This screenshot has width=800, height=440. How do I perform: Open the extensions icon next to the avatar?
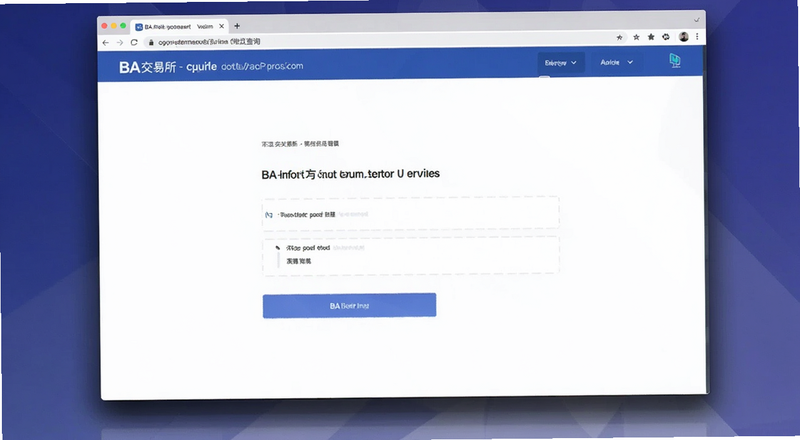666,37
